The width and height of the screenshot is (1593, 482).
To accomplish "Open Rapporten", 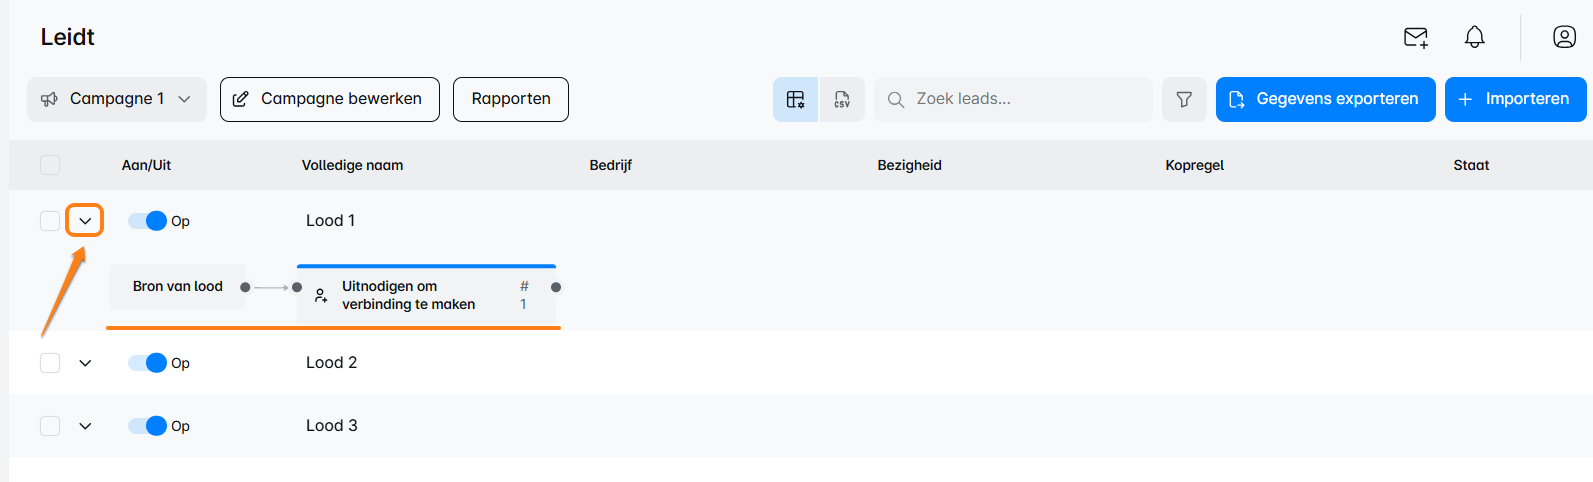I will (x=510, y=99).
